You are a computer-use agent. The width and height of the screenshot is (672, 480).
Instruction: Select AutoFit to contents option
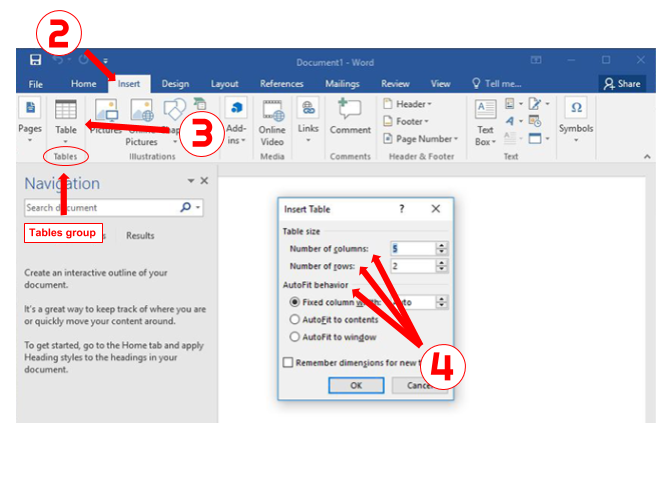coord(294,320)
